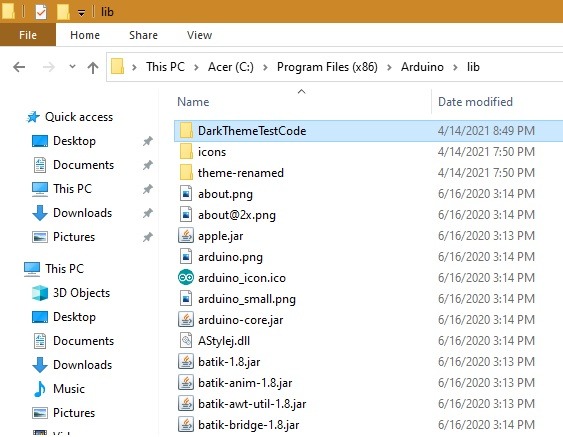Screen dimensions: 563x437
Task: Open the Share ribbon tab
Action: click(x=143, y=35)
